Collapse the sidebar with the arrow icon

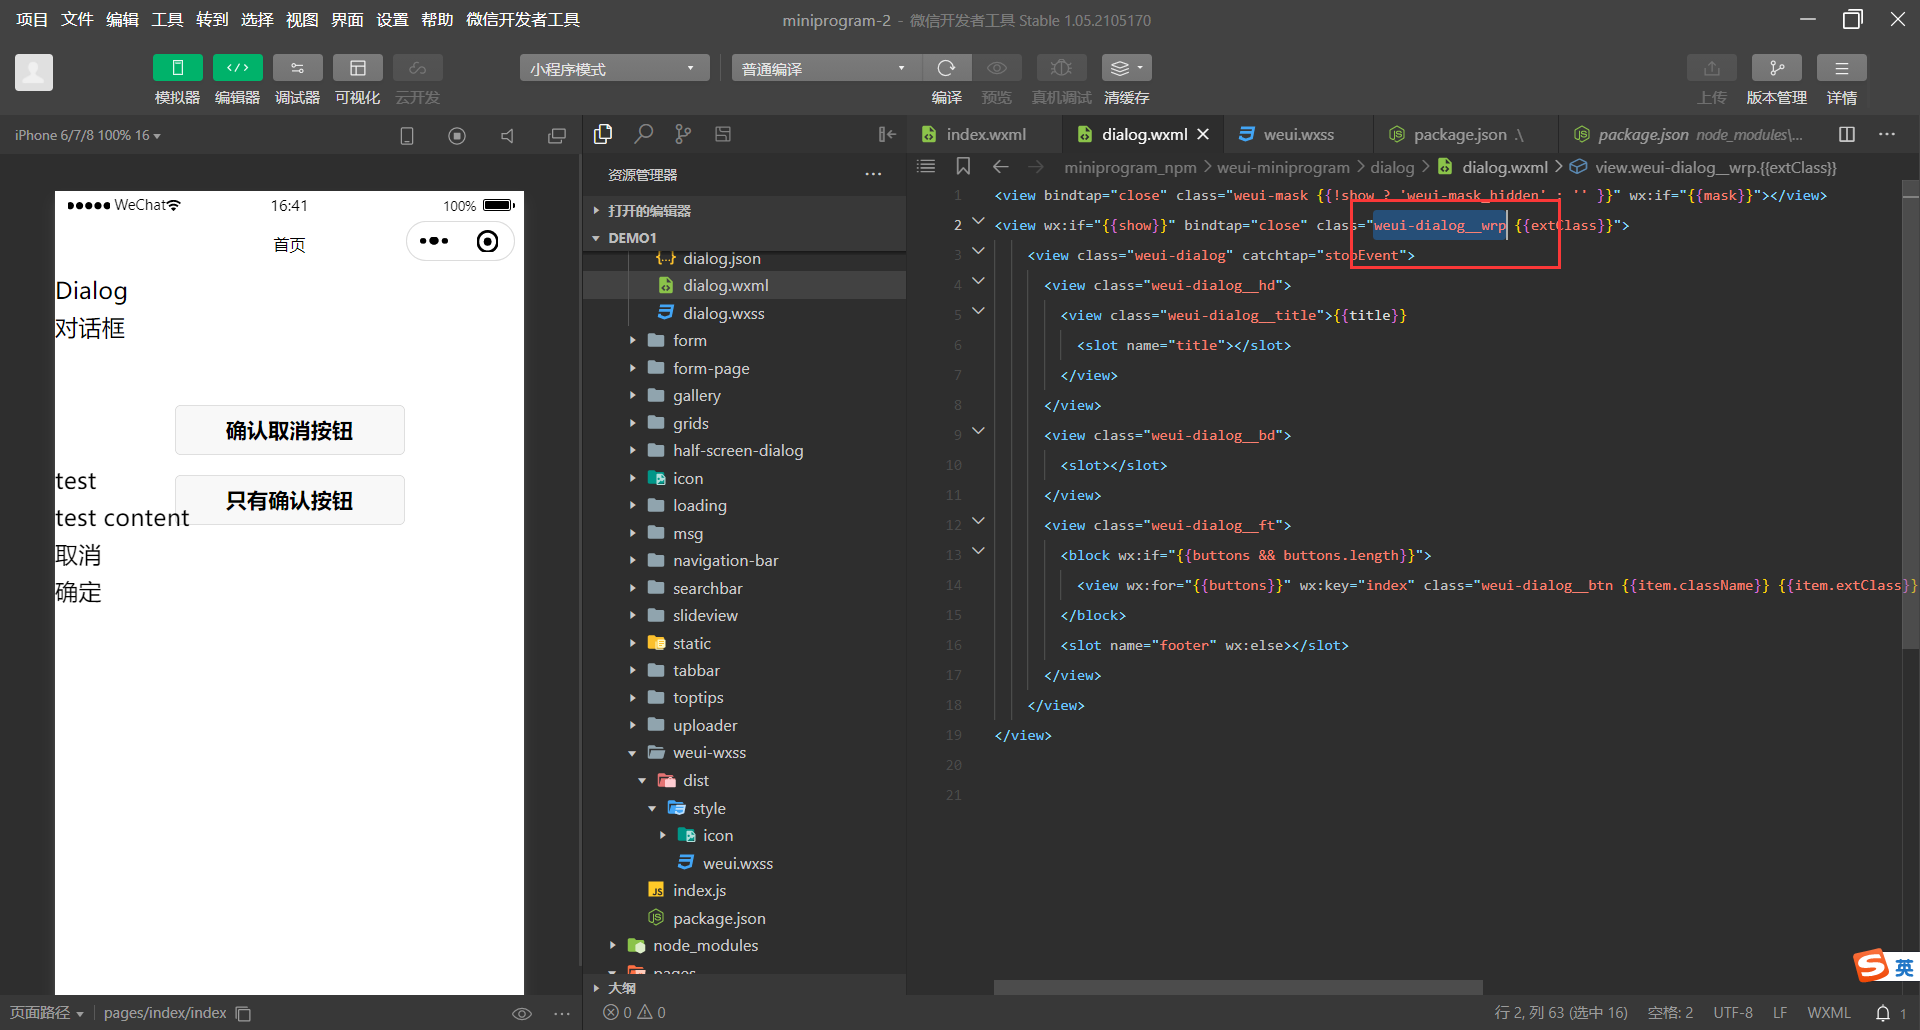pos(887,134)
